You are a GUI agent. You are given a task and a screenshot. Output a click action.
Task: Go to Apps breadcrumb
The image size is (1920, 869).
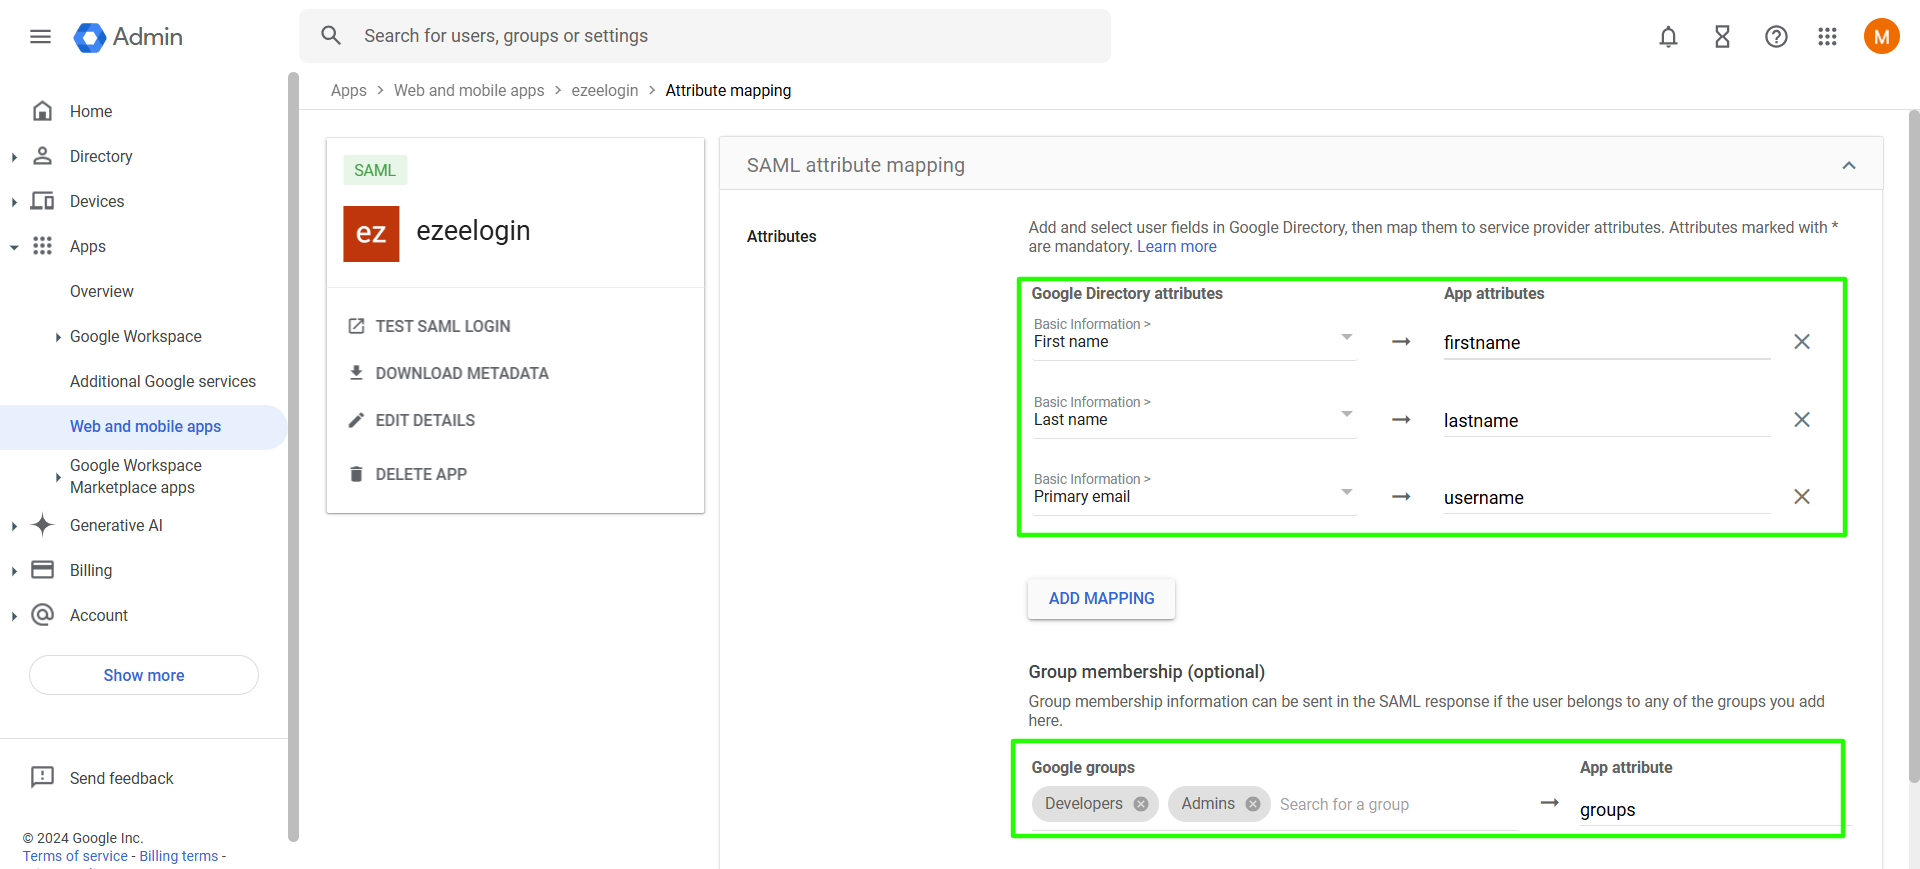coord(348,90)
